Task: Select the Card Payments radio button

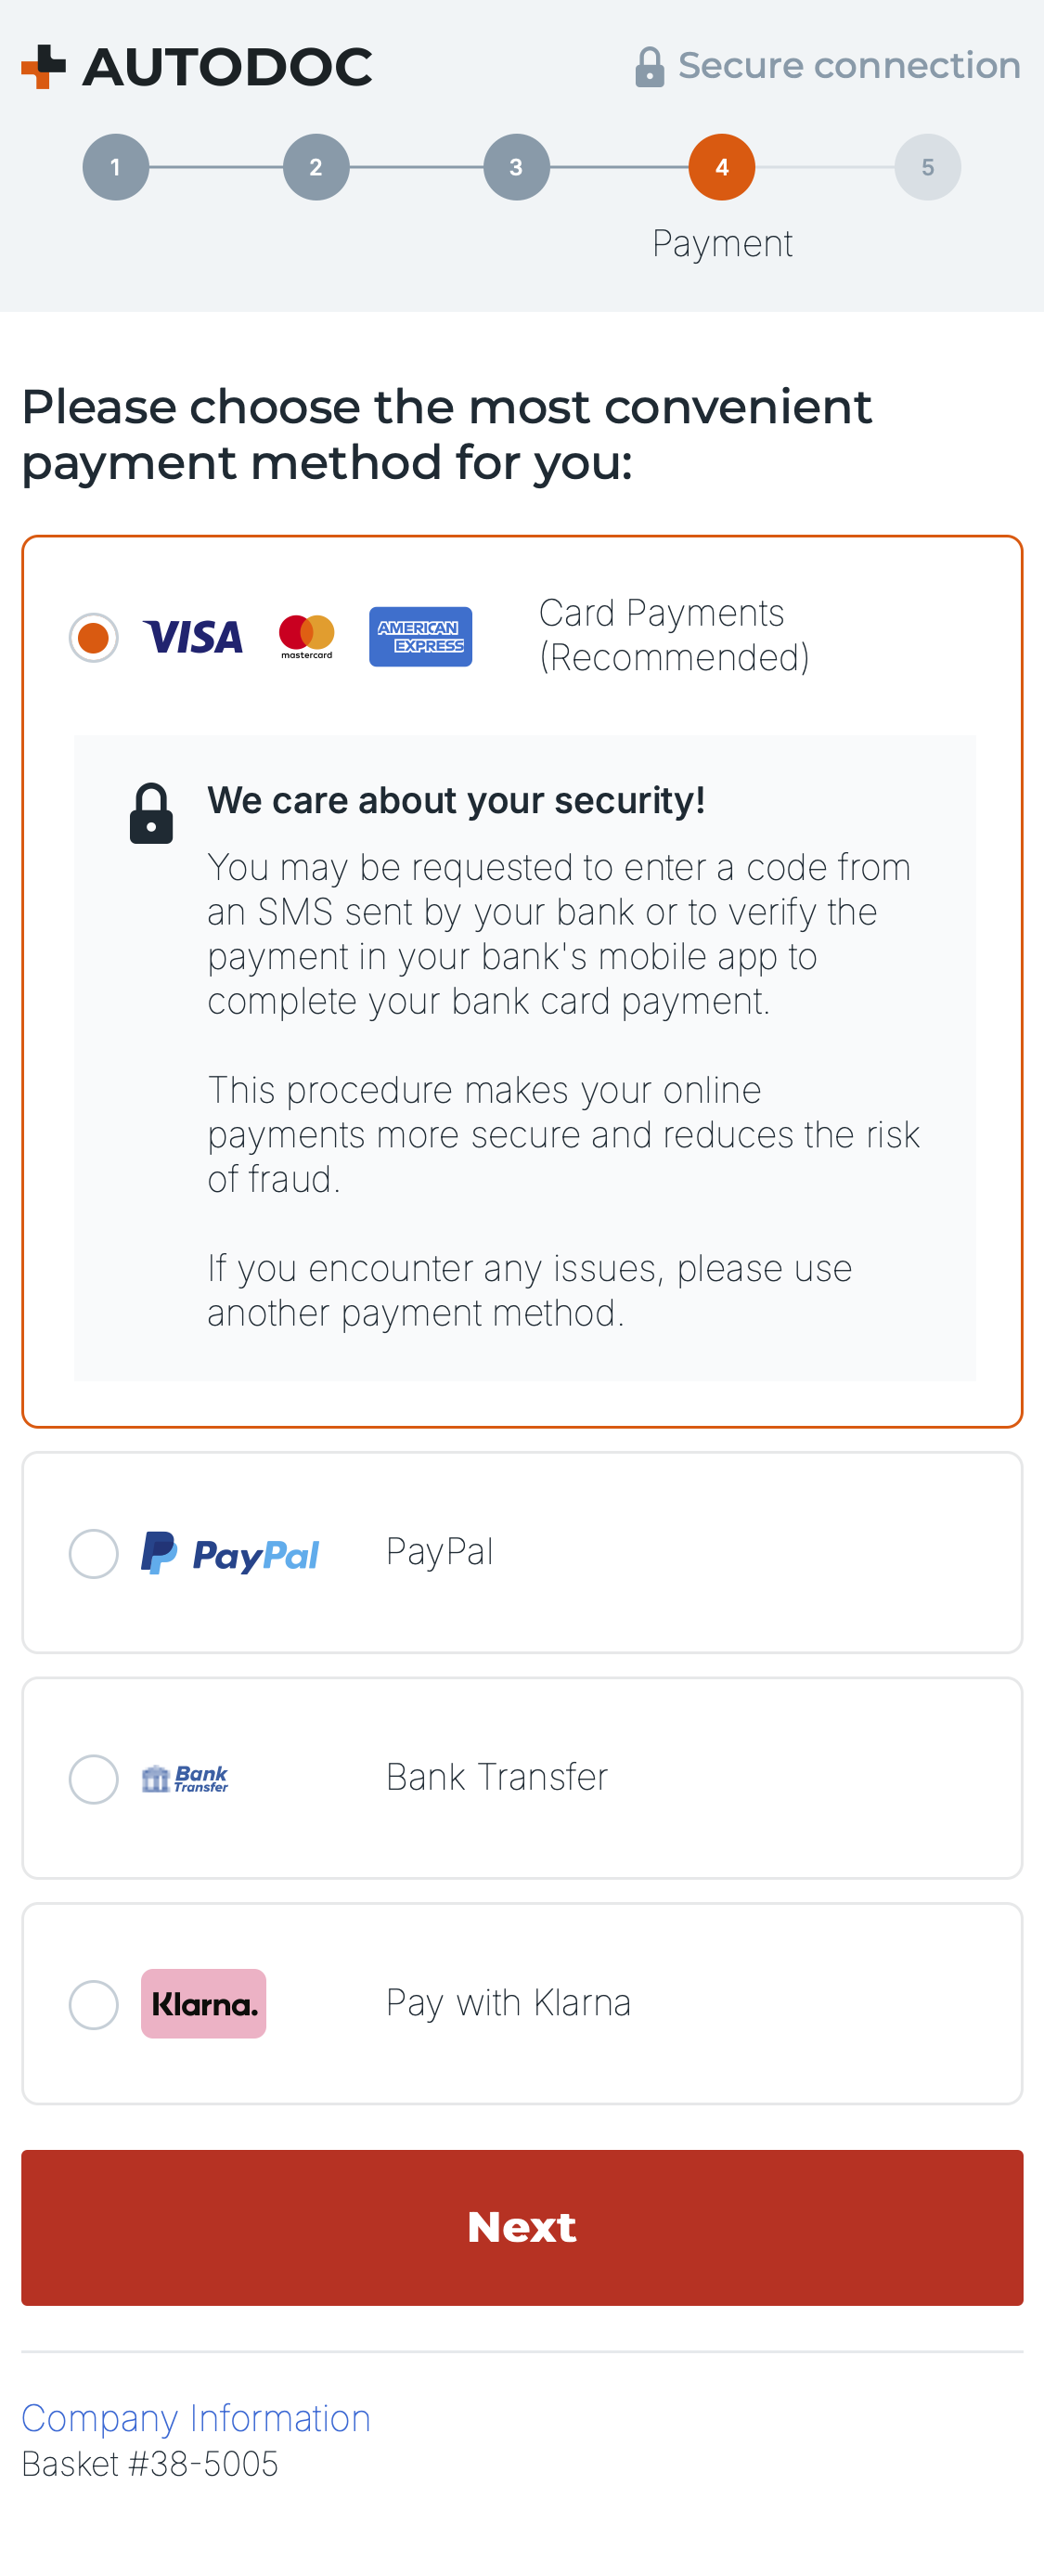Action: pyautogui.click(x=94, y=637)
